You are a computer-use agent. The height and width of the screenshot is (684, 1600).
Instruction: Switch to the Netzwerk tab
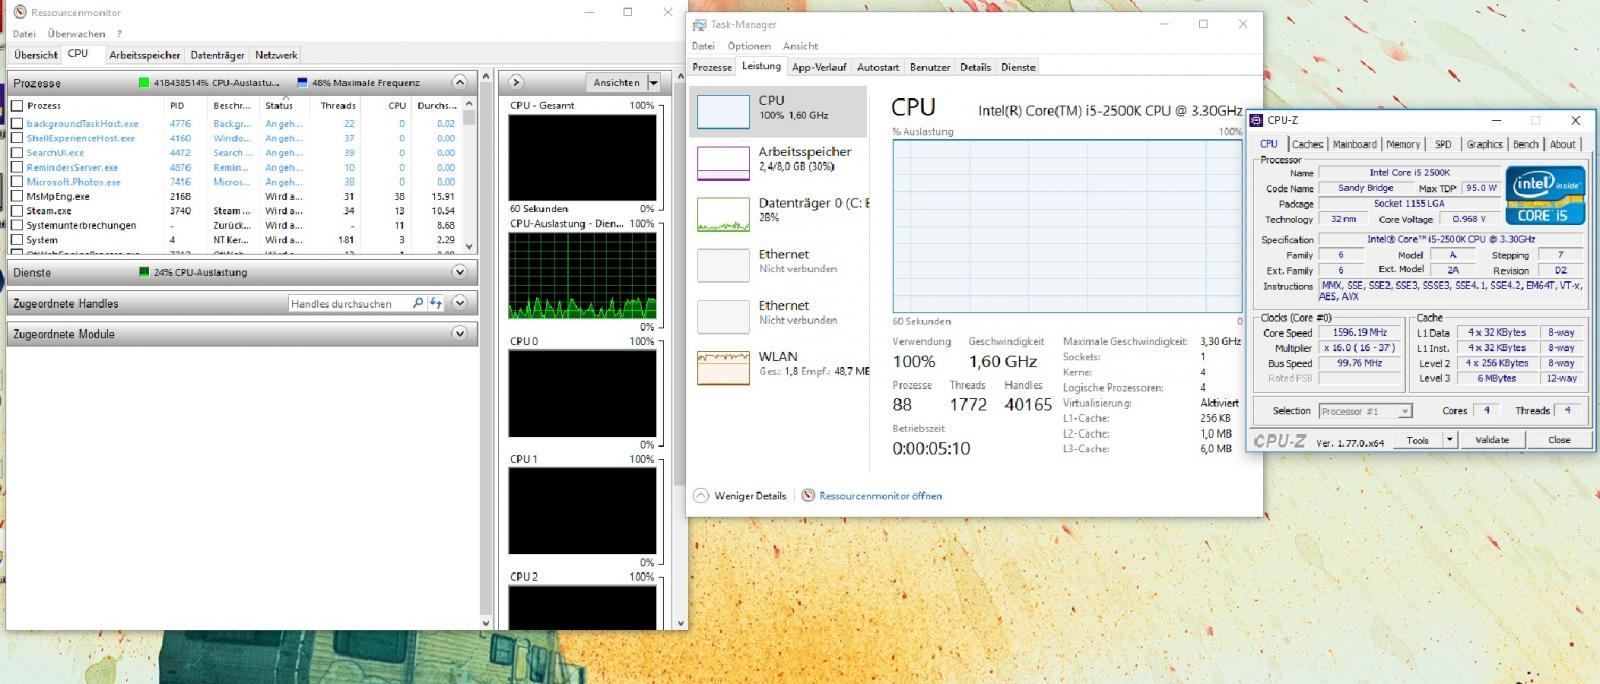[x=276, y=55]
